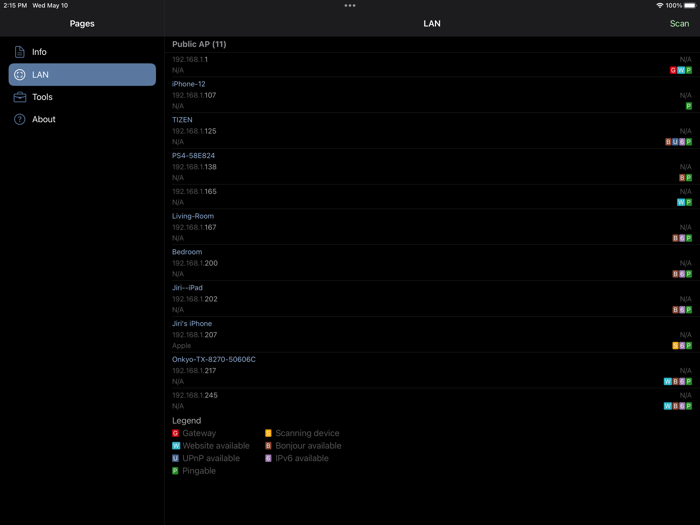Click the UPnP available legend icon
The height and width of the screenshot is (525, 700).
[x=175, y=458]
